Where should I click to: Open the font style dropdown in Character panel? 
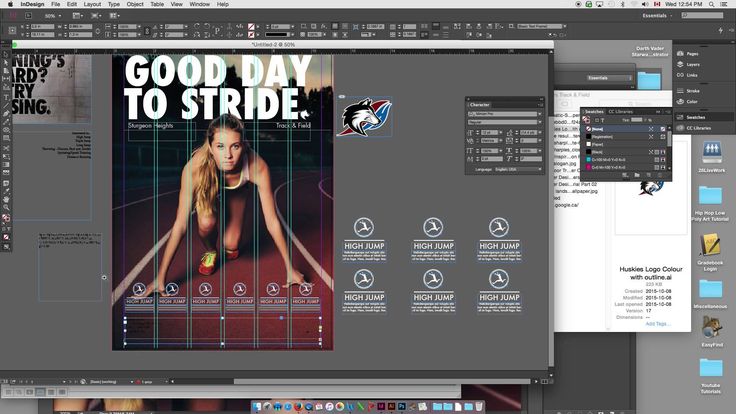pyautogui.click(x=540, y=122)
